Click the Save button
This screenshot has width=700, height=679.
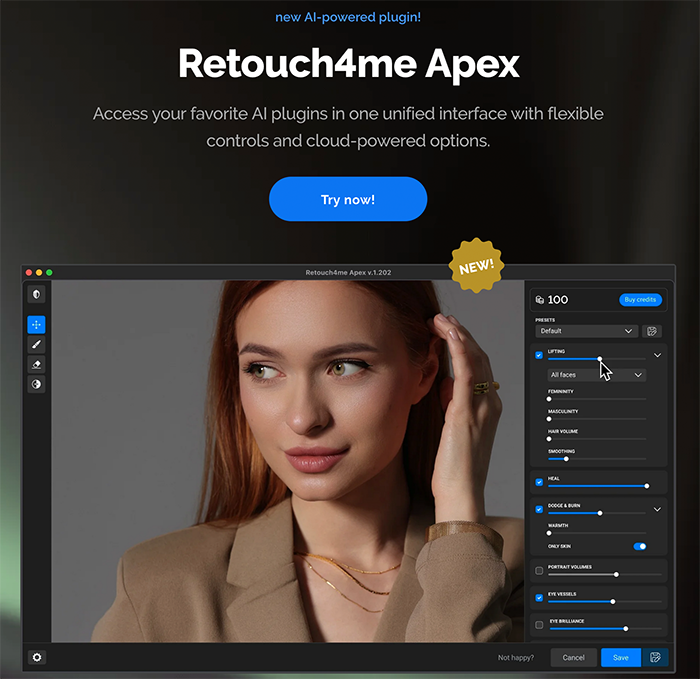tap(621, 658)
